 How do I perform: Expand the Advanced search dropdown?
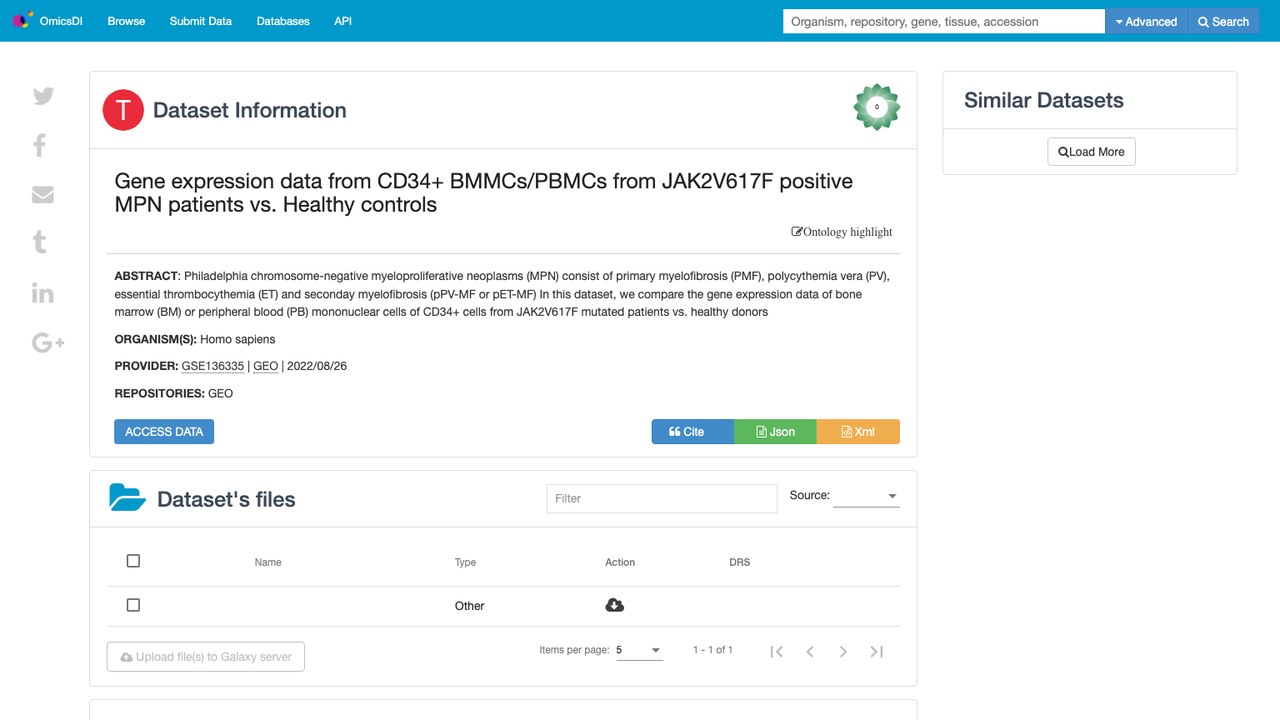(1146, 21)
